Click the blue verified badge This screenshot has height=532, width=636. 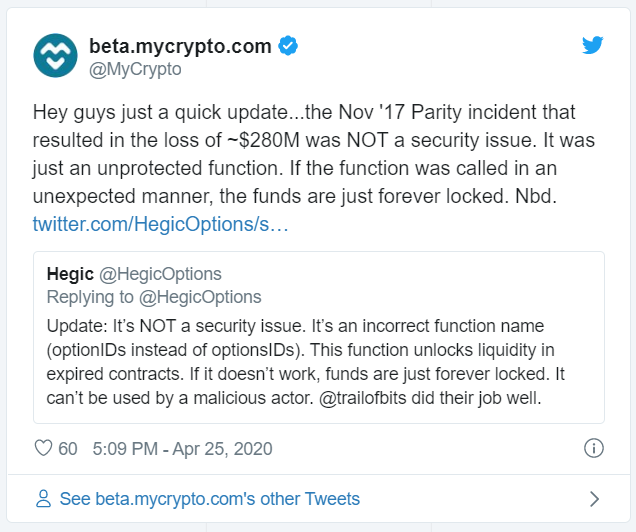point(288,46)
